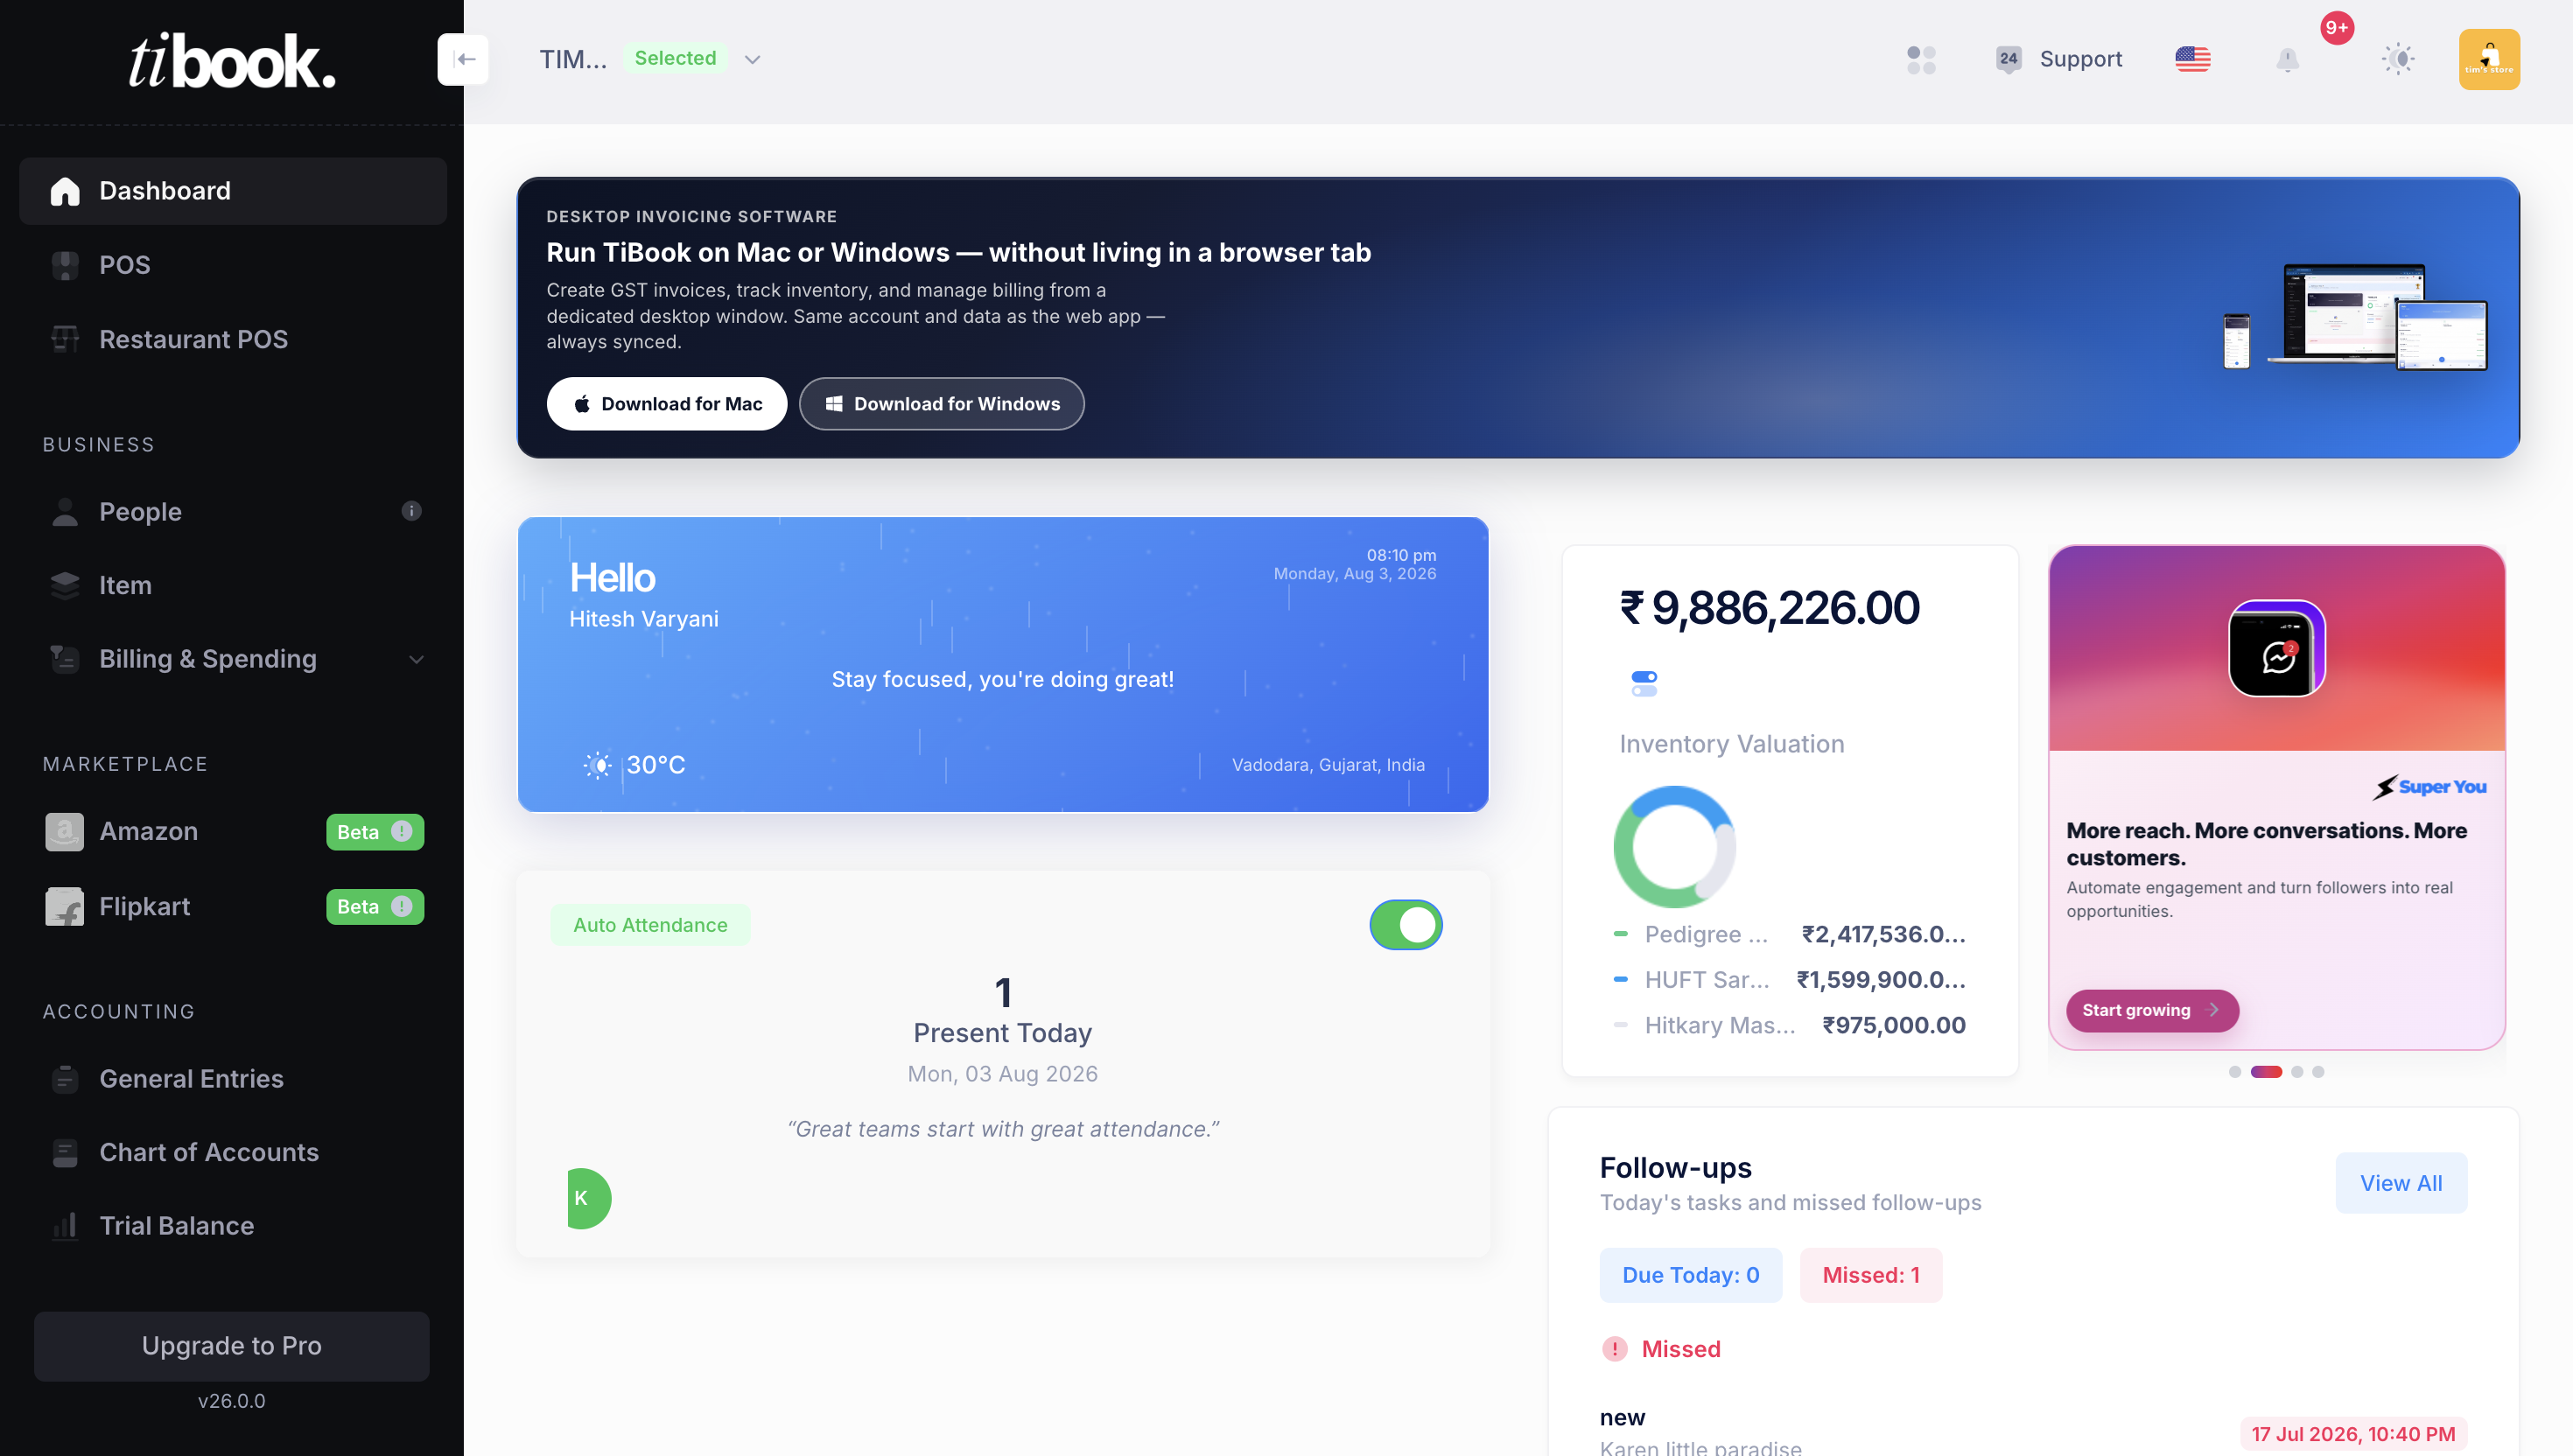Image resolution: width=2573 pixels, height=1456 pixels.
Task: Click the red Missed alert icon
Action: point(1614,1349)
